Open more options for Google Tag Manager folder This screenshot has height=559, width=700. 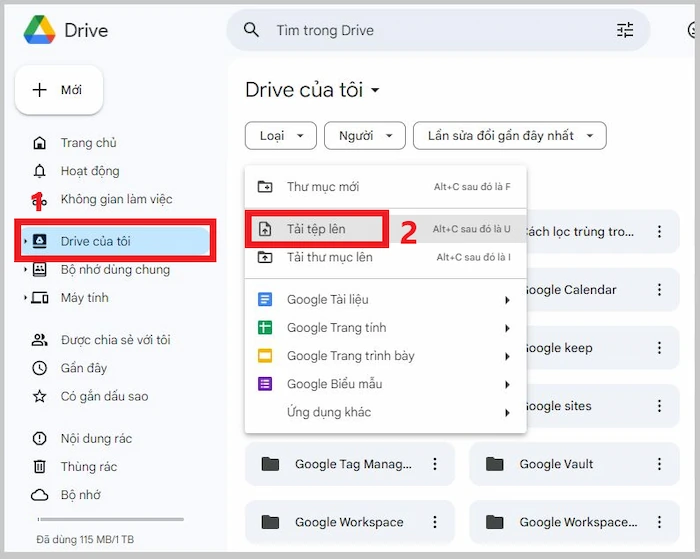(435, 464)
